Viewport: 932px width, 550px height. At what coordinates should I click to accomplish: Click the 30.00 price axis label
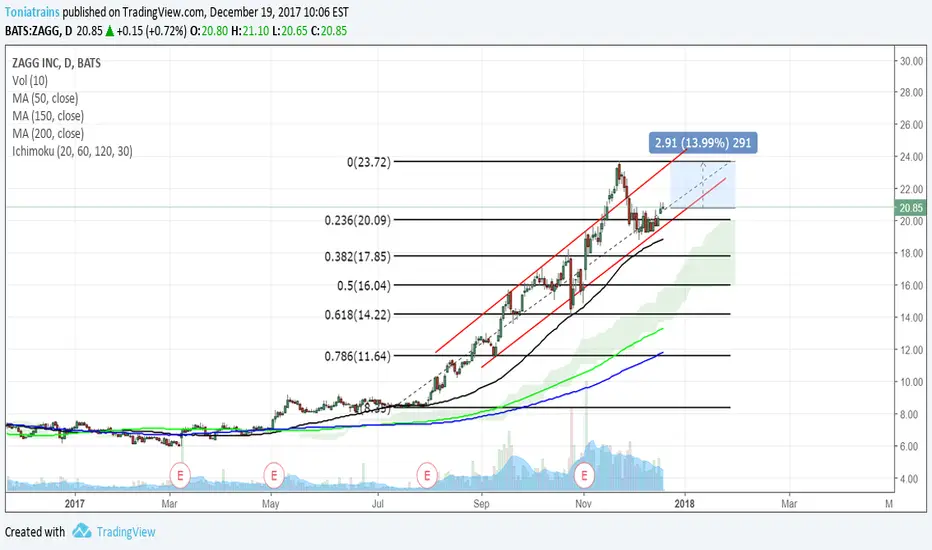(x=911, y=61)
